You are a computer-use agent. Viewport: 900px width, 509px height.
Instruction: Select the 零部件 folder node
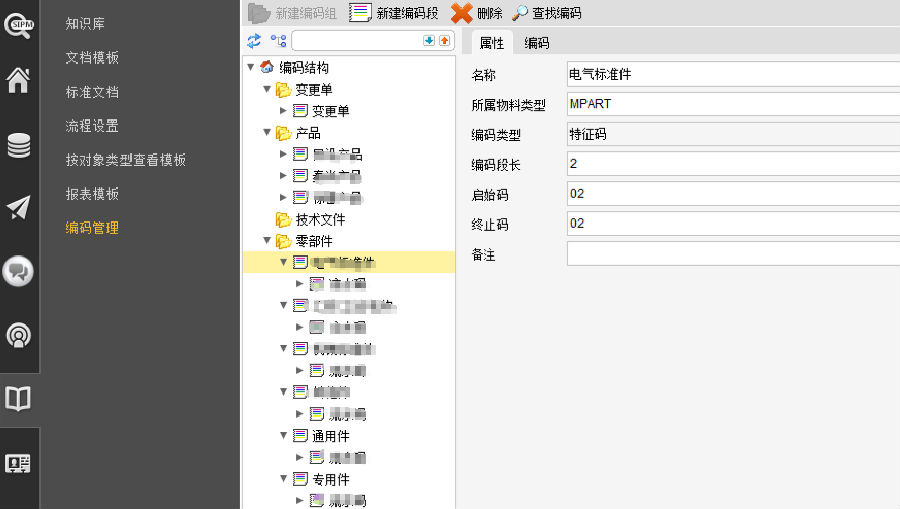coord(313,241)
